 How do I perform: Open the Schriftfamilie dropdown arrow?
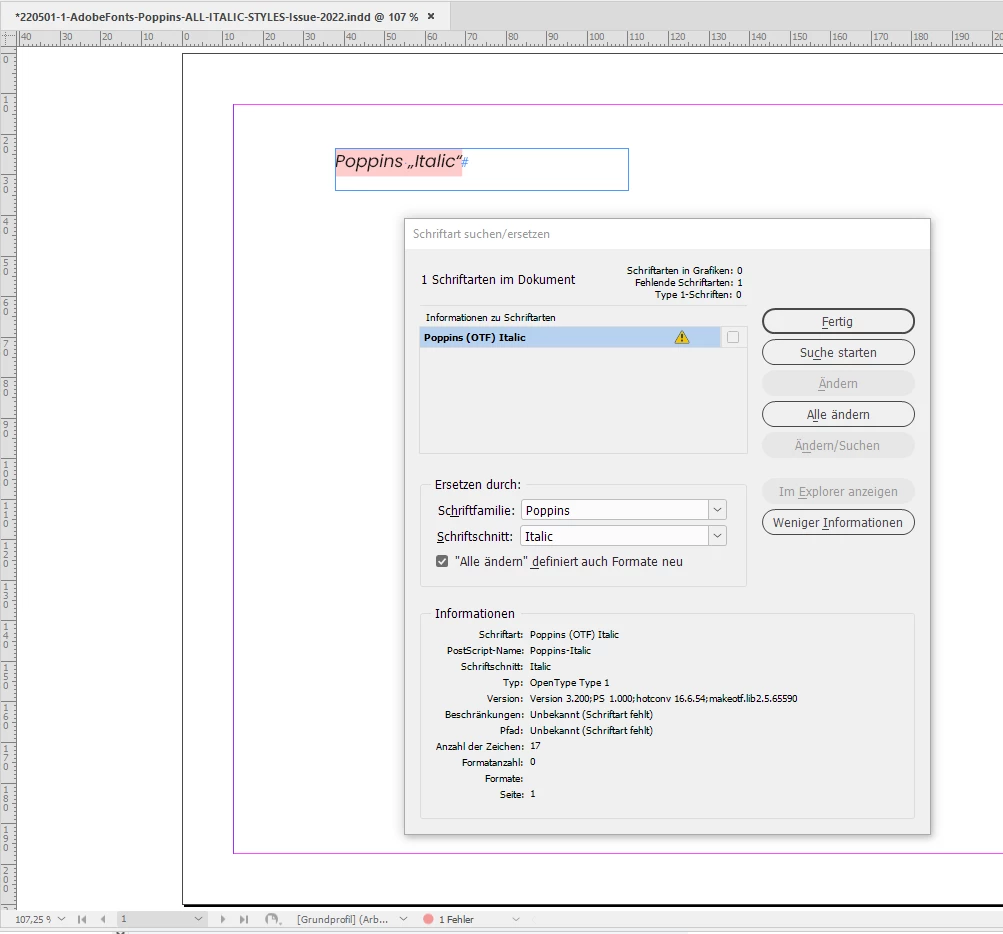718,510
